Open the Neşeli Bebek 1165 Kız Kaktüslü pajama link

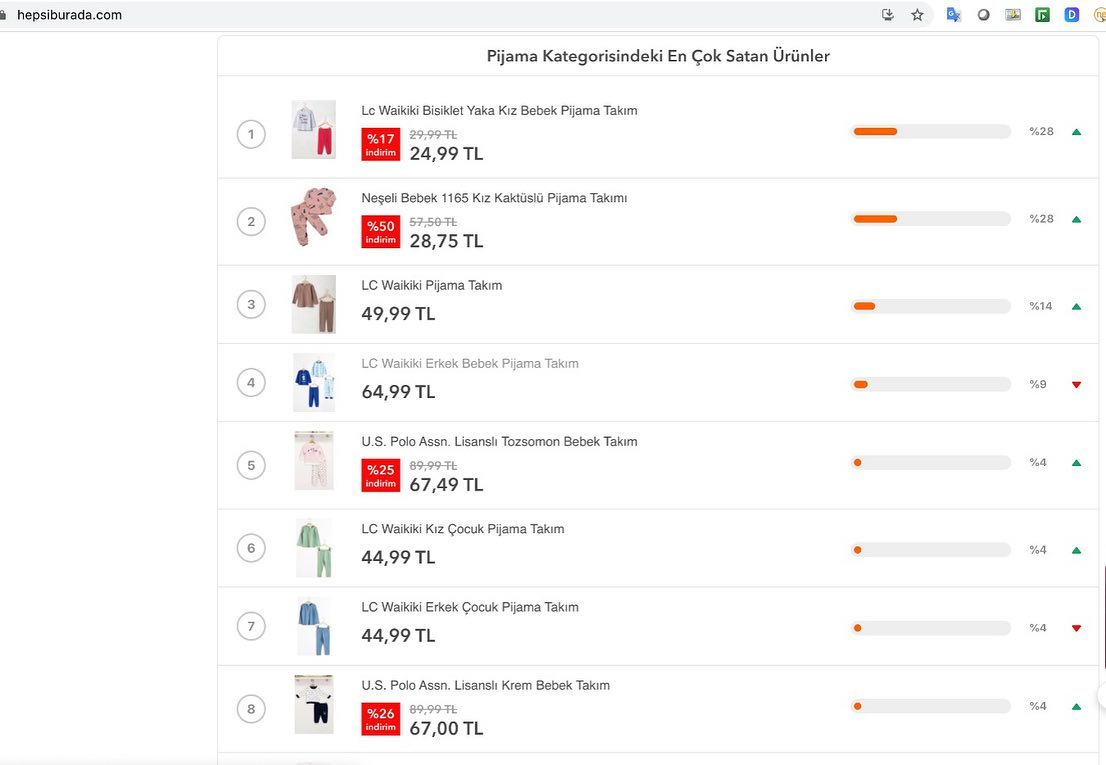tap(494, 198)
